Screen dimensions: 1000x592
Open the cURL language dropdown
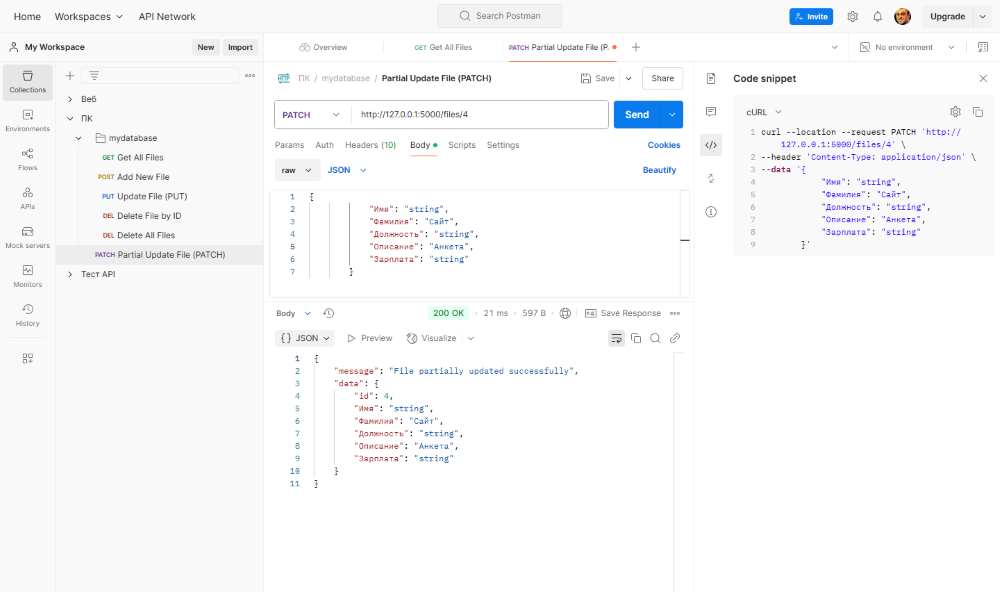pos(764,112)
